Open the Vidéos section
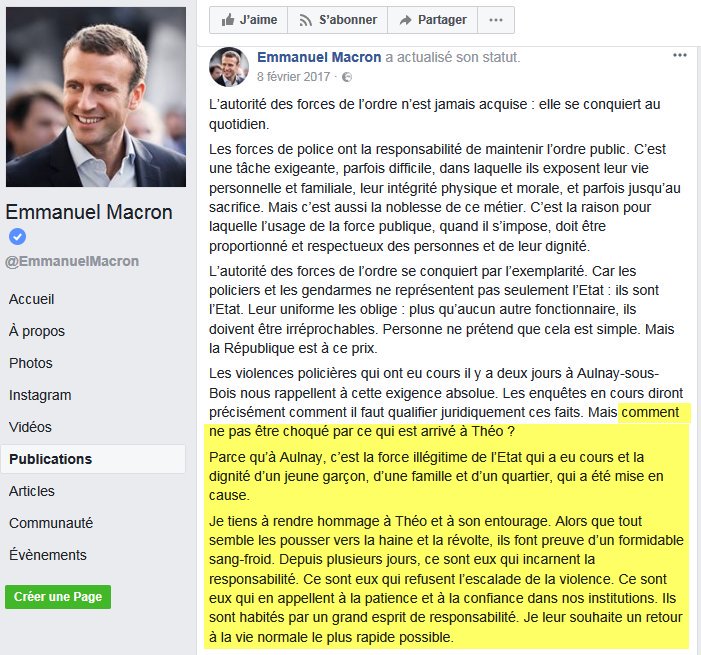This screenshot has width=701, height=655. (30, 427)
